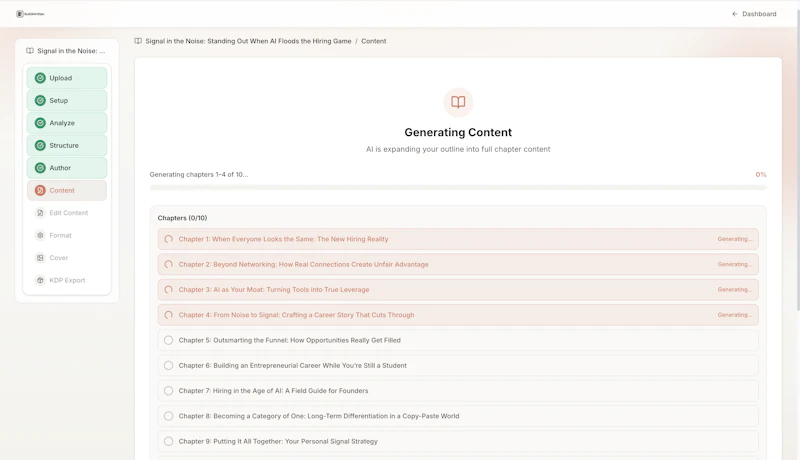The width and height of the screenshot is (800, 460).
Task: Click Content breadcrumb item
Action: 373,41
